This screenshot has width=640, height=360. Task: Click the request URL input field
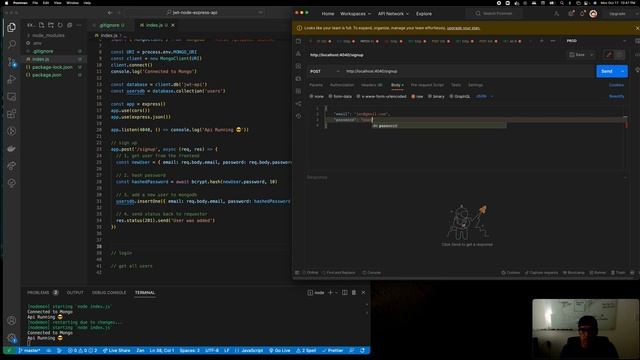(469, 71)
